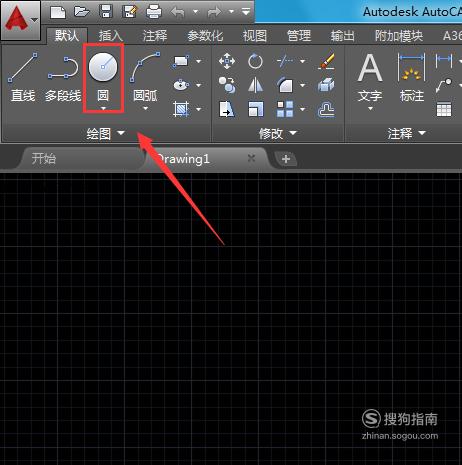Expand the ellipse tool dropdown arrow
The height and width of the screenshot is (465, 462).
[199, 85]
